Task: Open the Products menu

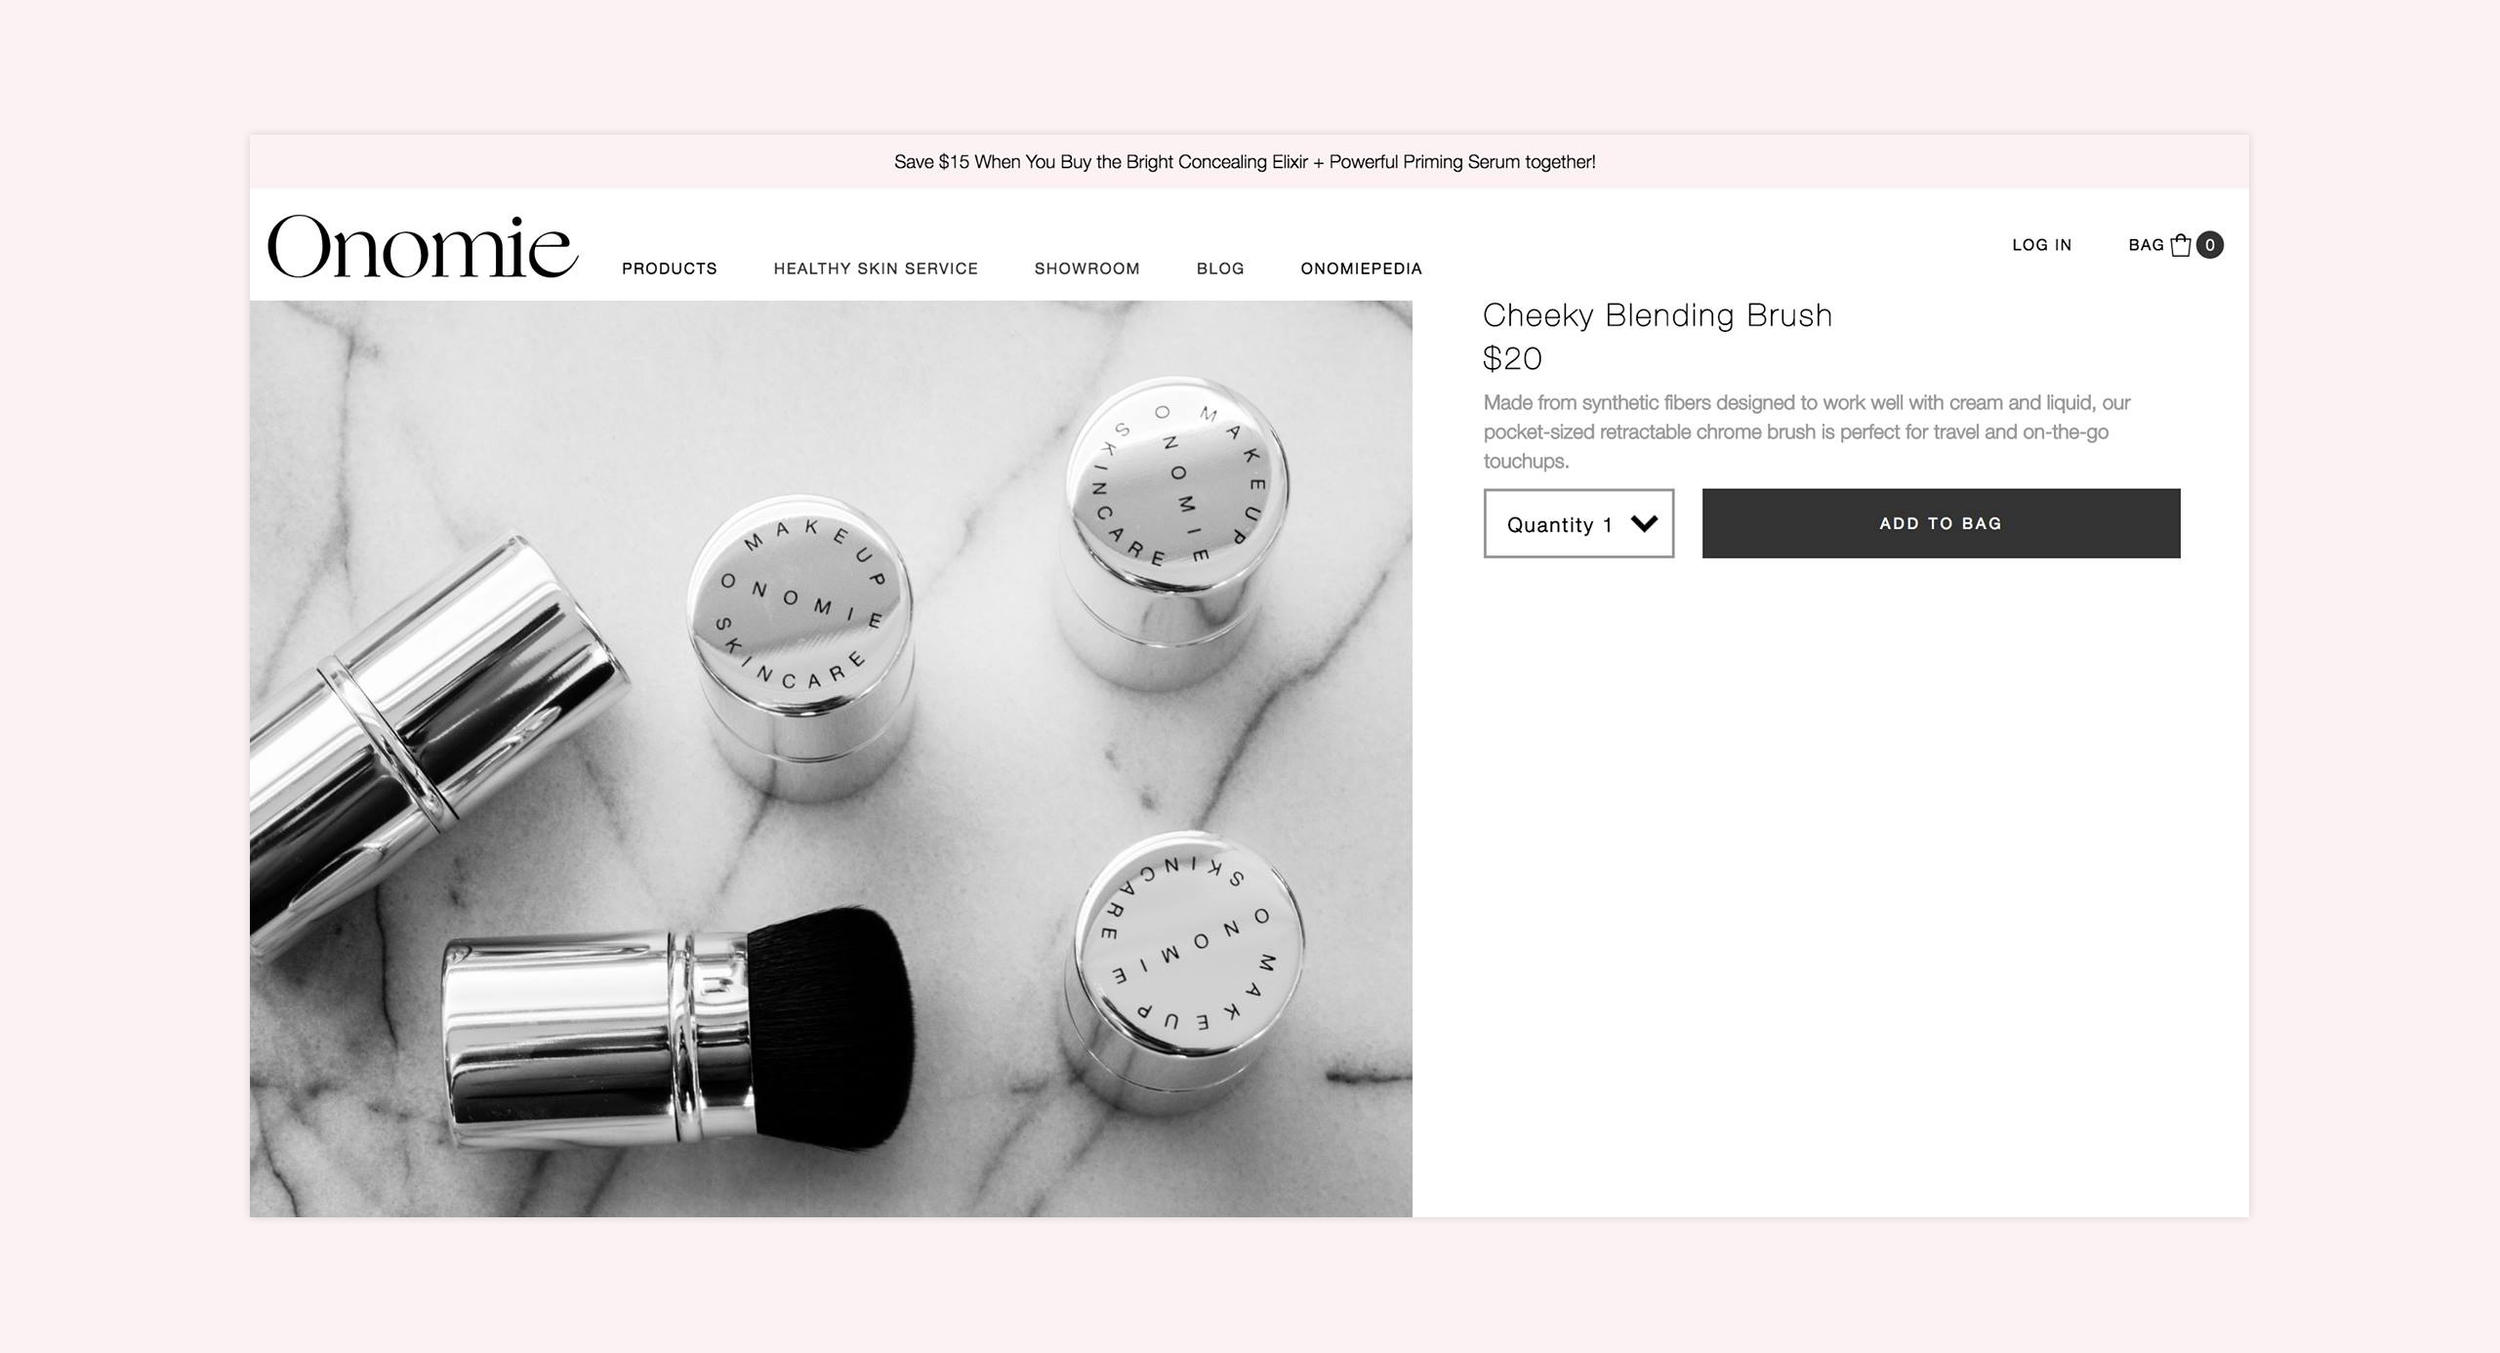Action: [x=669, y=268]
